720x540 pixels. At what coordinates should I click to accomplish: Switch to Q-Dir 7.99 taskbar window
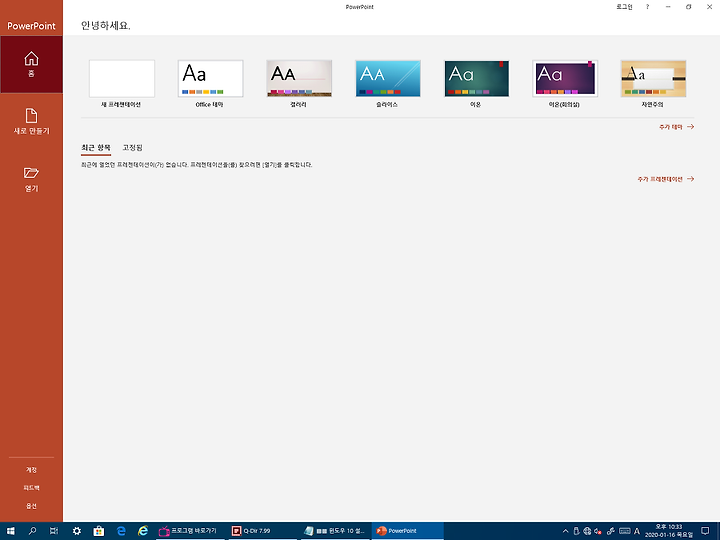pyautogui.click(x=264, y=531)
